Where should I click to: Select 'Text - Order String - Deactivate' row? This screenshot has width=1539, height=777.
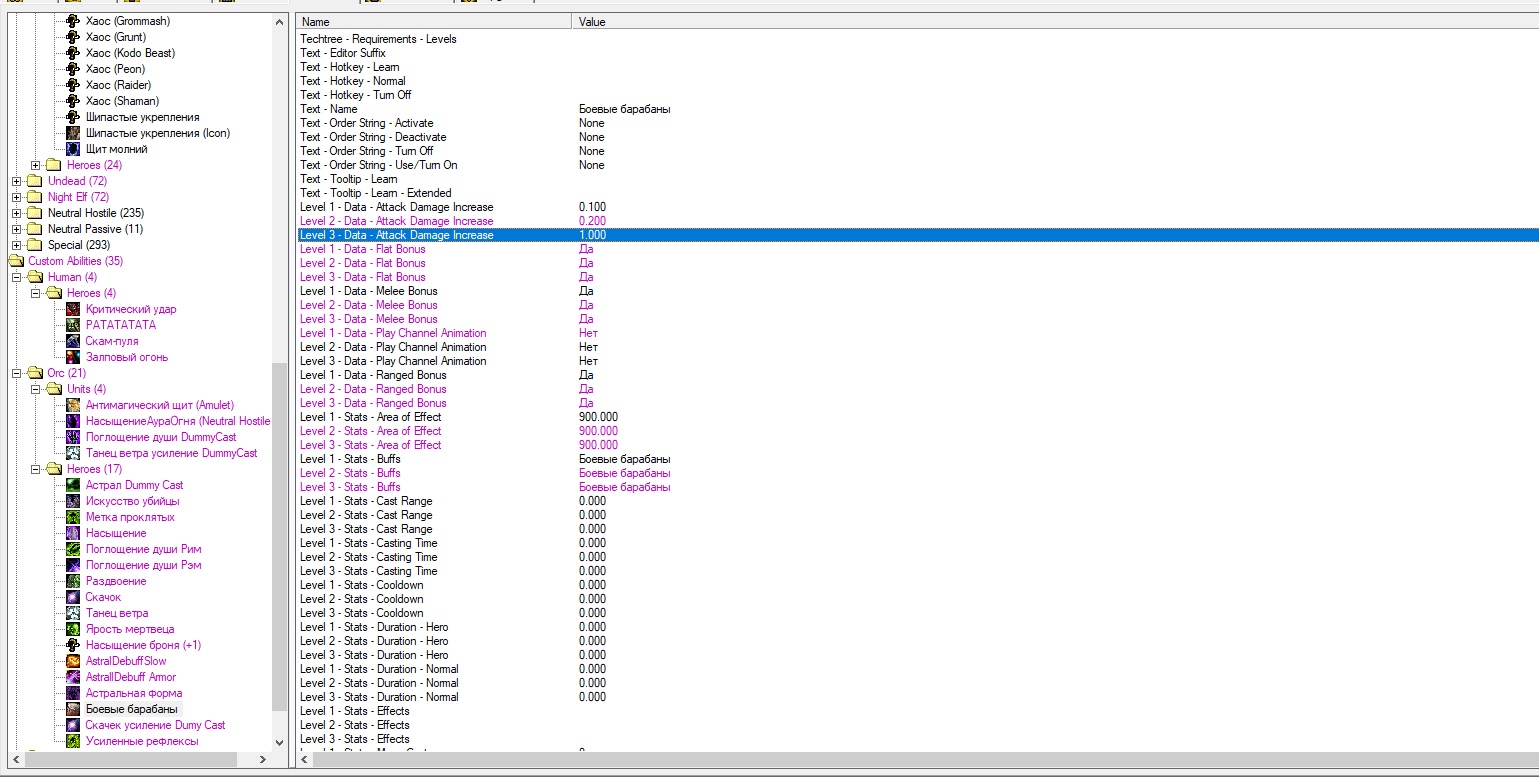[x=918, y=137]
